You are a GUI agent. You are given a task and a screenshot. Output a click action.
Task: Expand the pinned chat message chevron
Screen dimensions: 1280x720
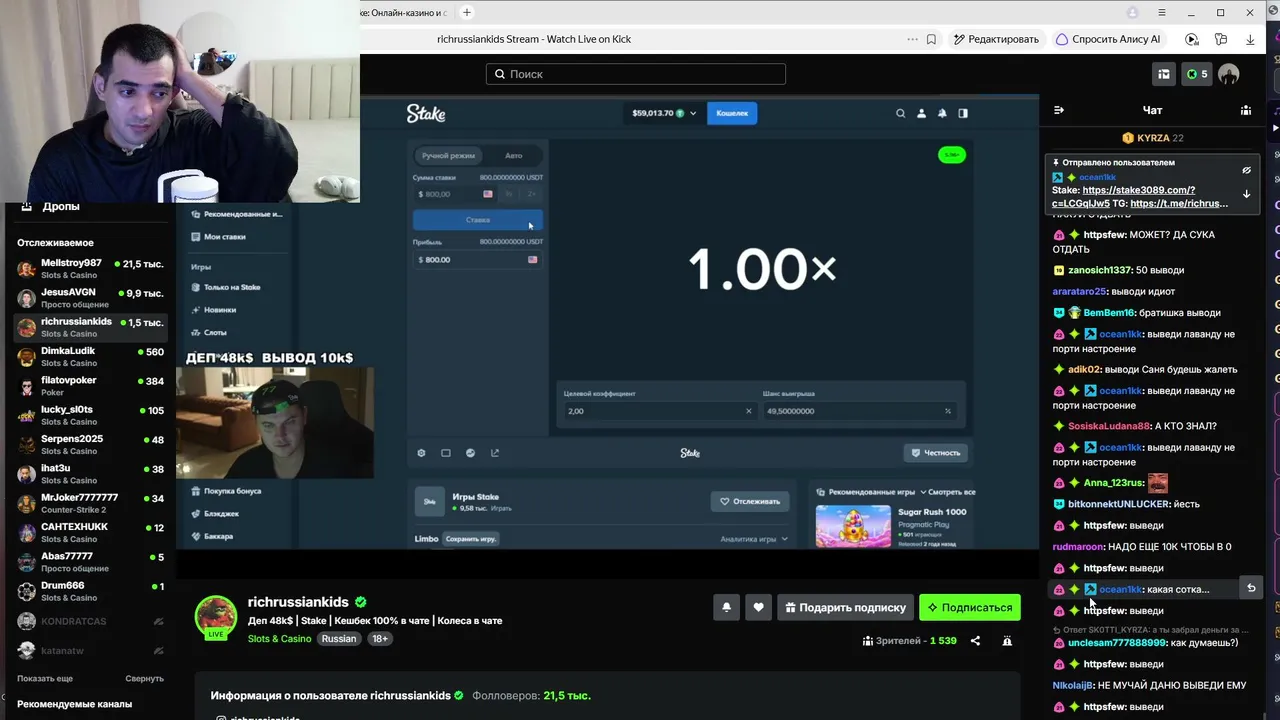pyautogui.click(x=1246, y=194)
